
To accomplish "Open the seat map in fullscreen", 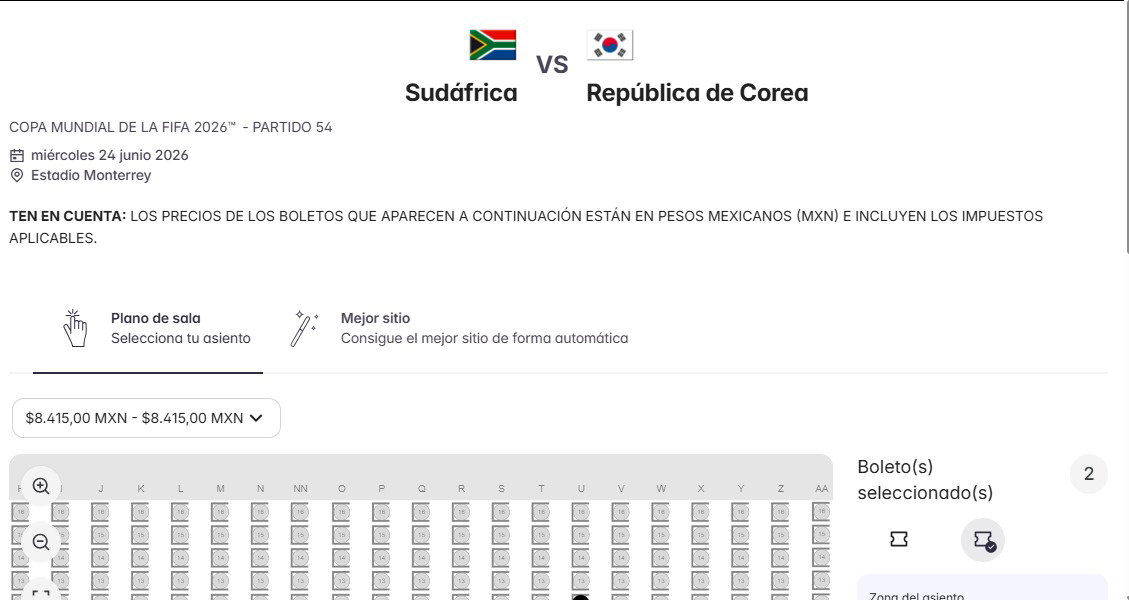I will [x=41, y=593].
